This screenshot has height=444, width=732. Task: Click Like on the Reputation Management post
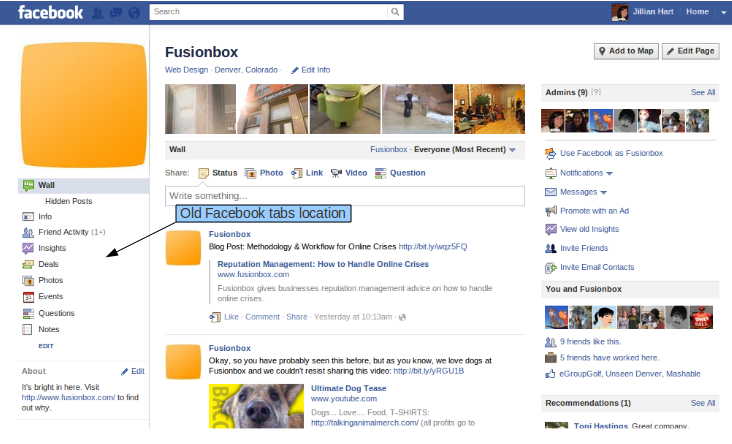pos(231,316)
